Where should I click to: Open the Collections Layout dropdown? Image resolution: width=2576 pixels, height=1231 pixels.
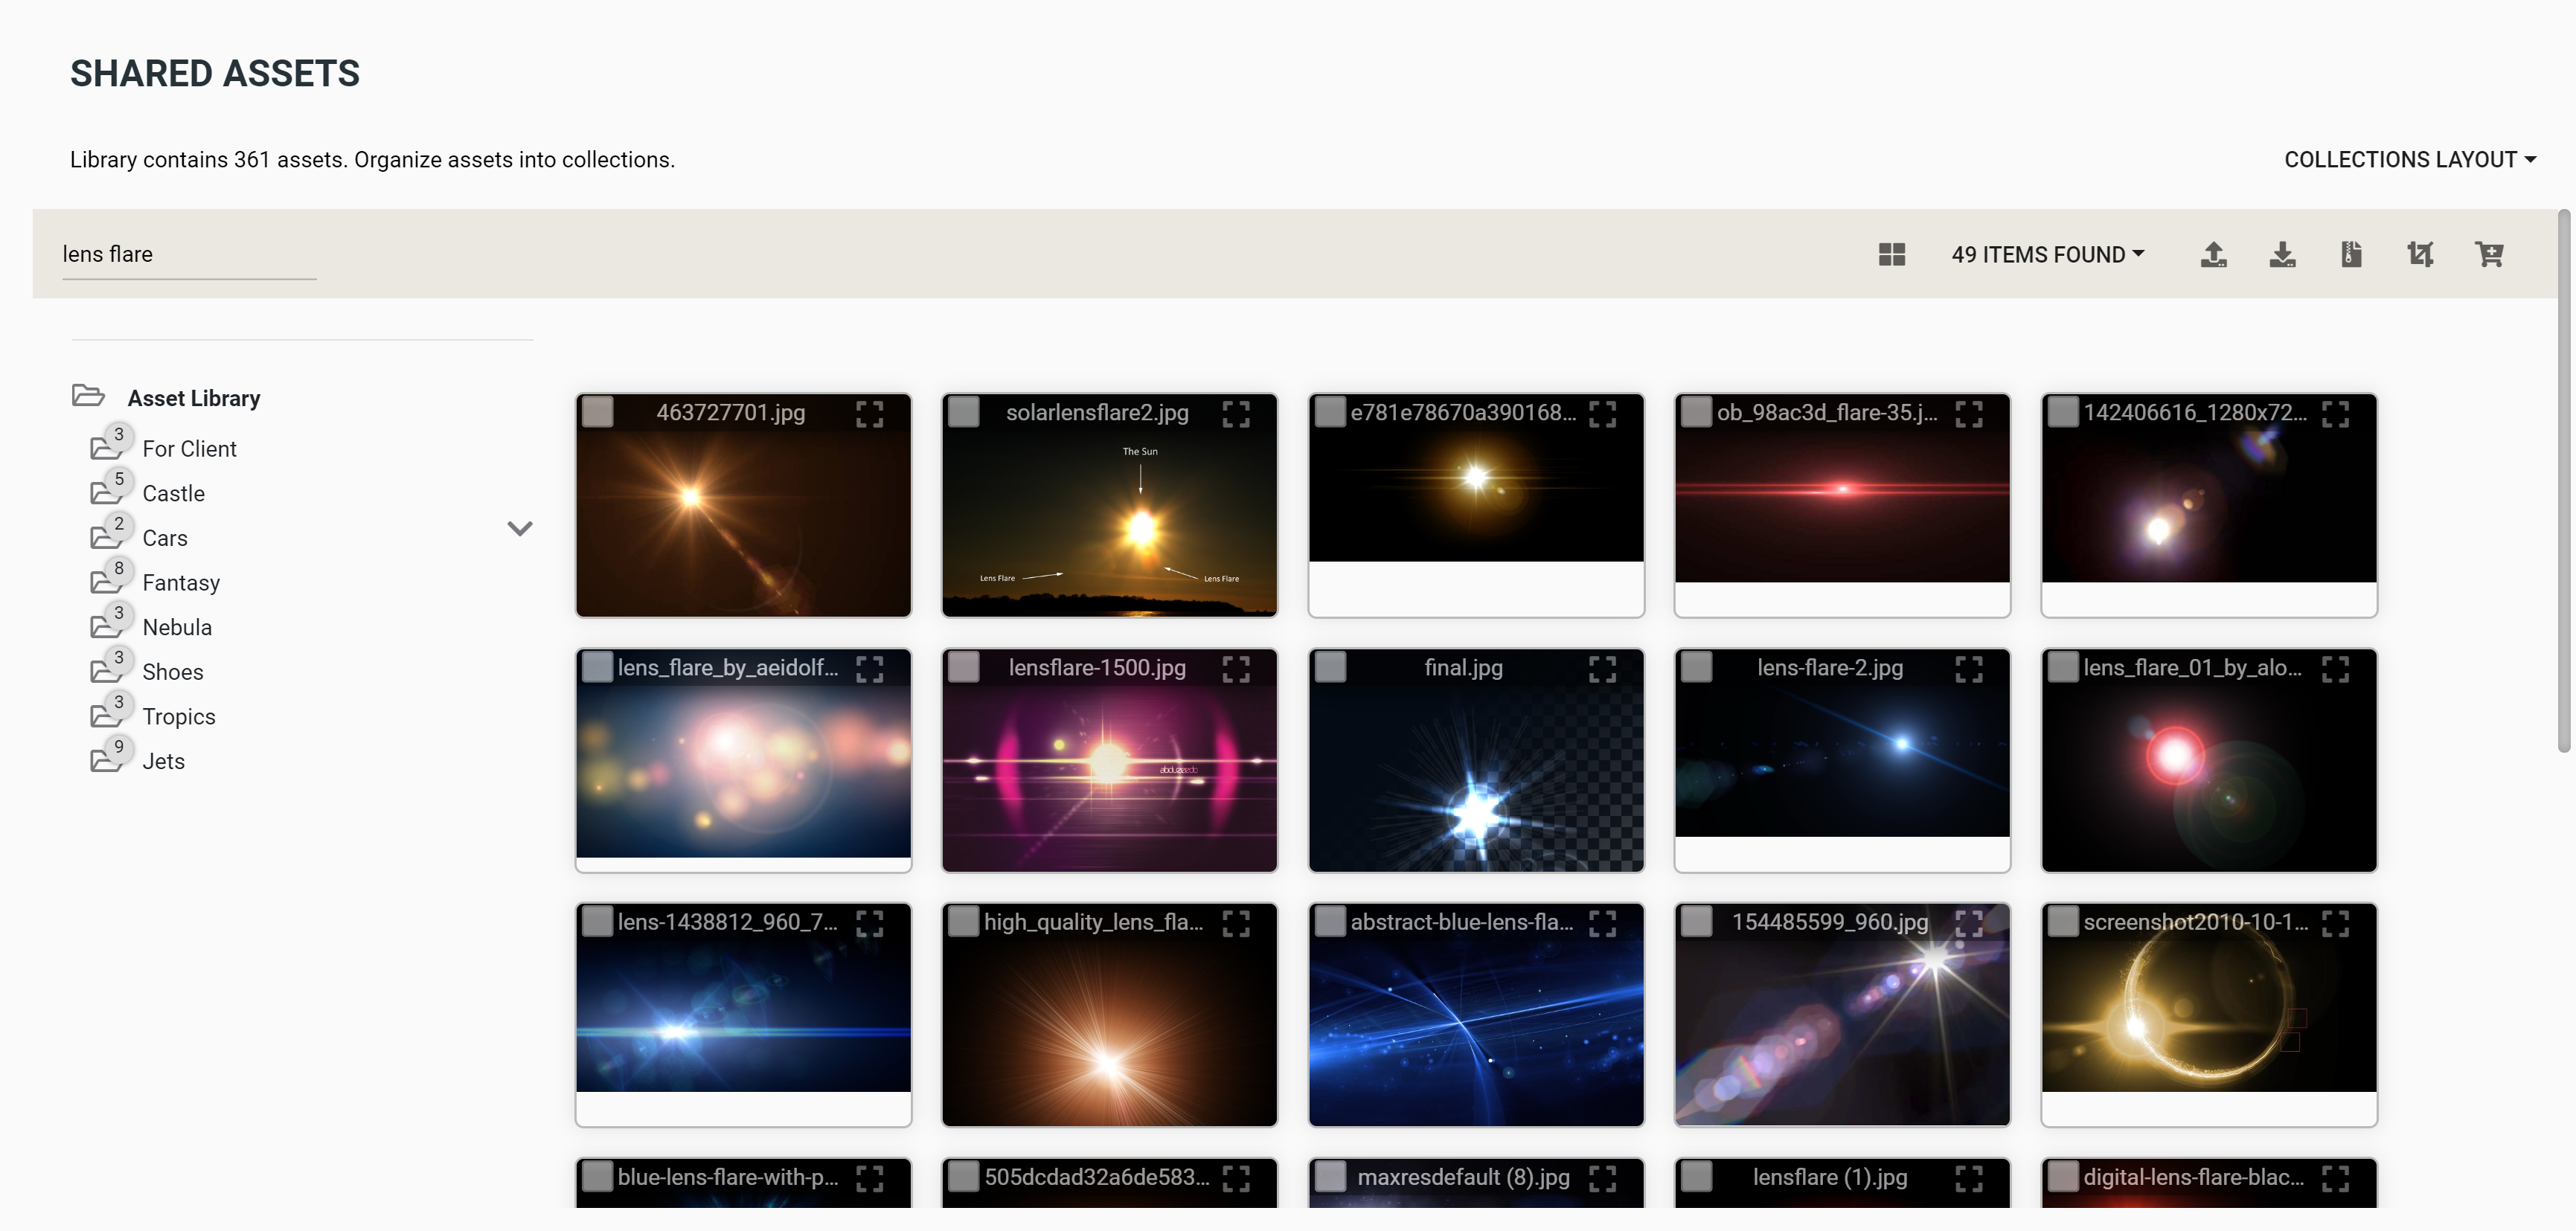tap(2409, 159)
